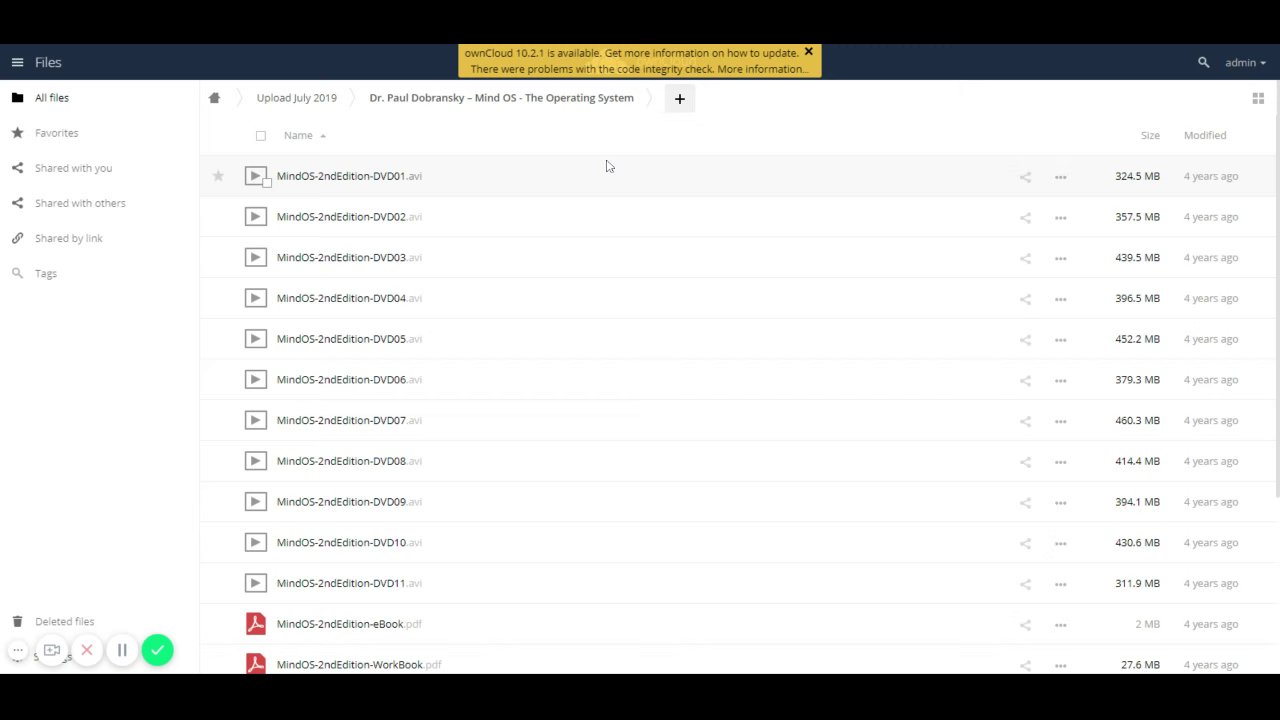This screenshot has width=1280, height=720.
Task: Tick the select all files checkbox
Action: click(260, 135)
